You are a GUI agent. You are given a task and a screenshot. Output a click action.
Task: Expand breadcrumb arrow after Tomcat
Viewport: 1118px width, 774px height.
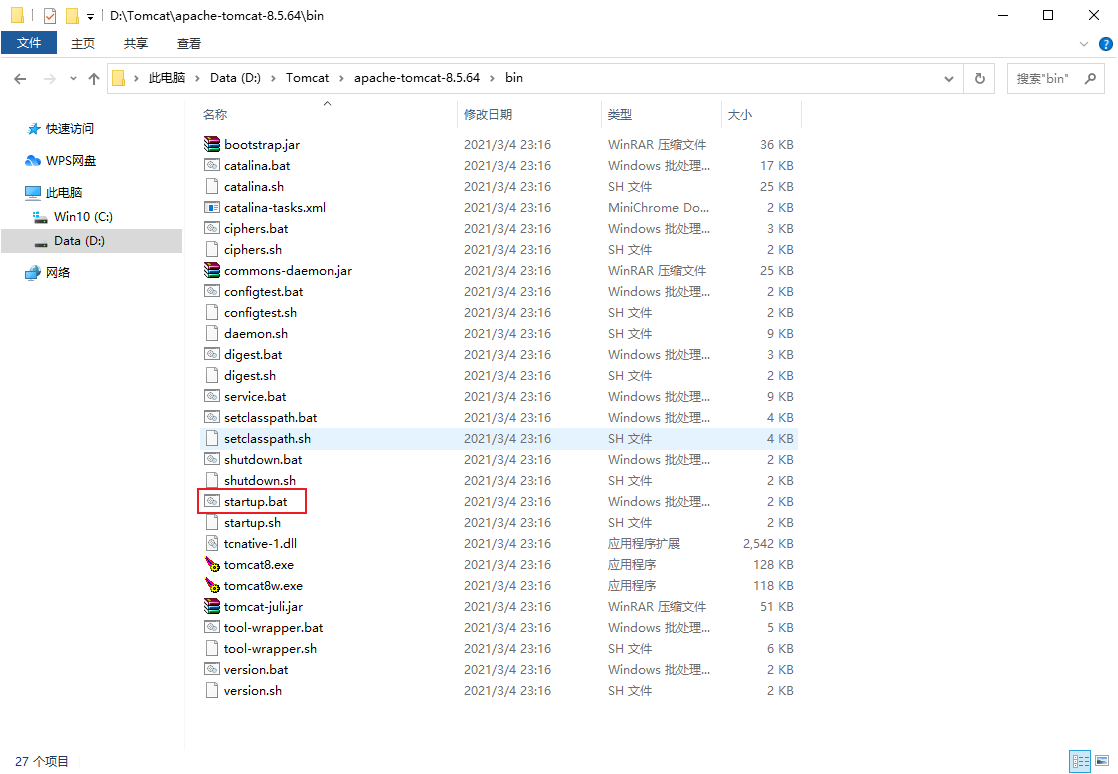342,78
